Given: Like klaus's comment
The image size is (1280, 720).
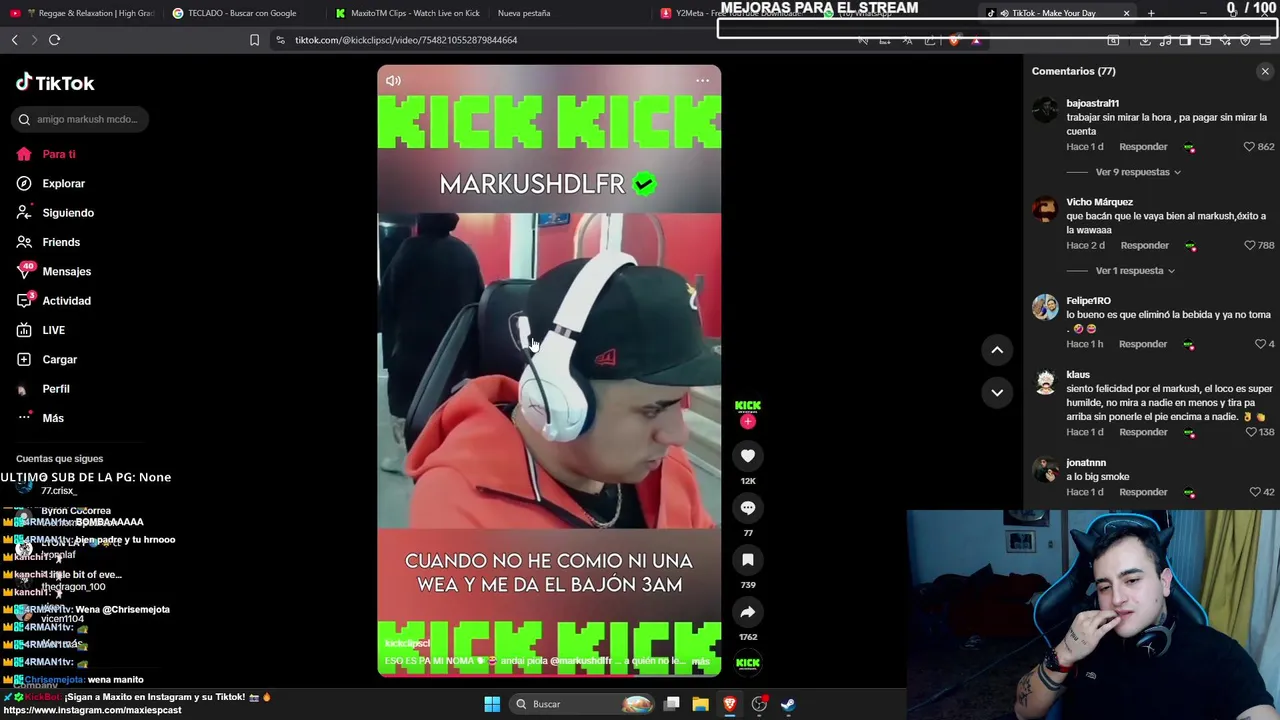Looking at the screenshot, I should (x=1250, y=432).
